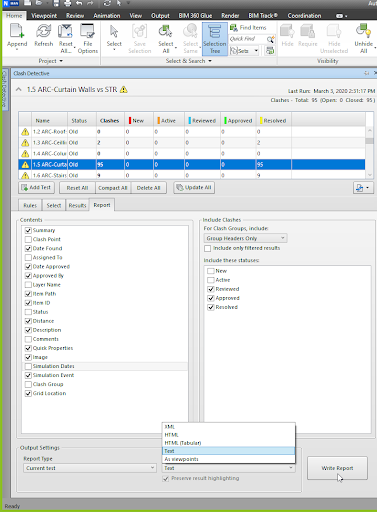Viewport: 377px width, 512px height.
Task: Click the Refresh icon
Action: point(44,31)
